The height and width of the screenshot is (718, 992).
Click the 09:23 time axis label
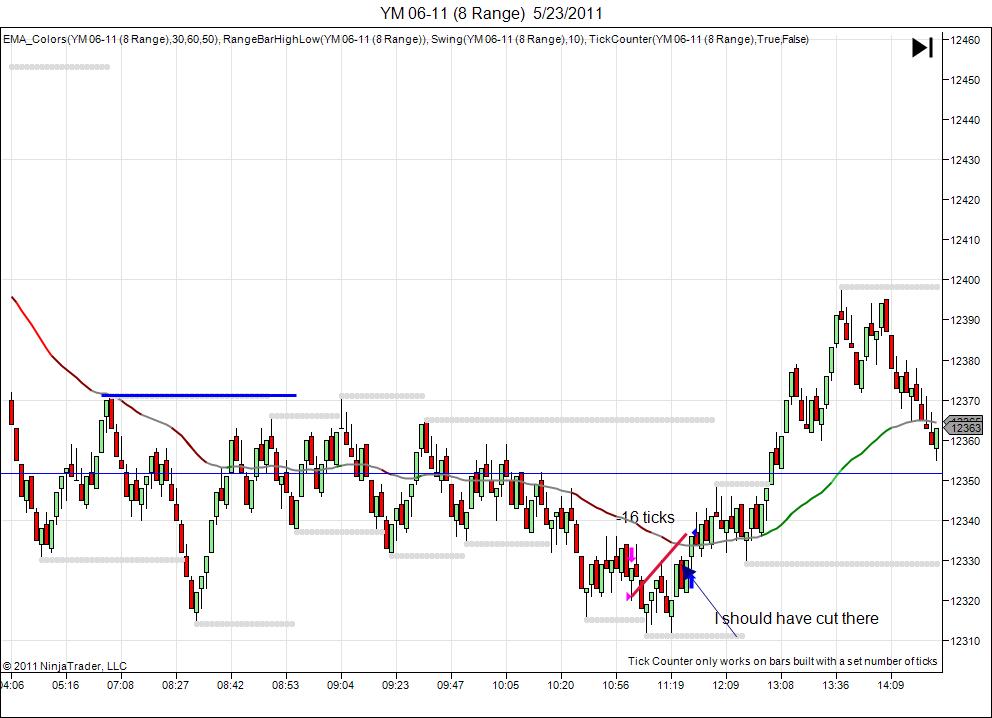(x=395, y=685)
